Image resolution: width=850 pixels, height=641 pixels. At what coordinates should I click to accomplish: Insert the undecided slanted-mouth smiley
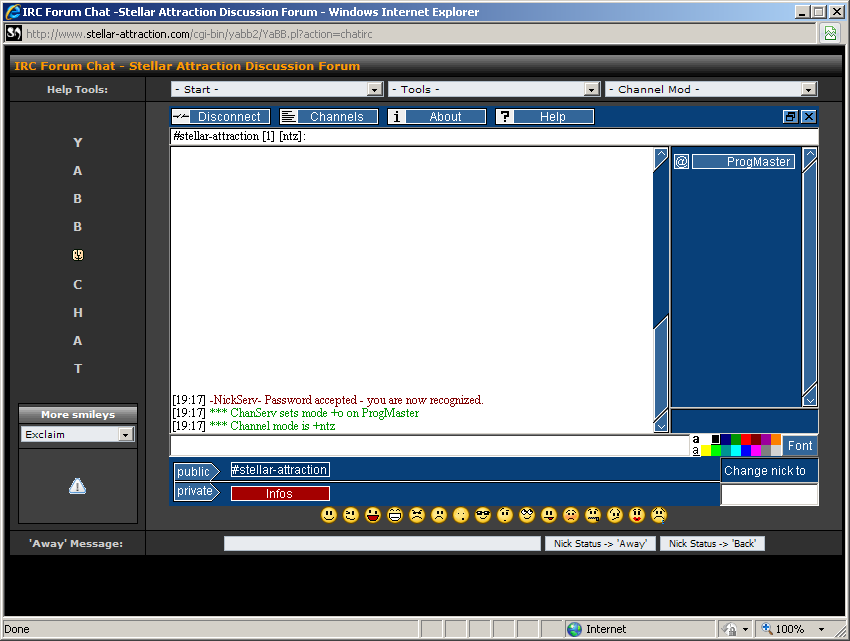click(x=615, y=515)
